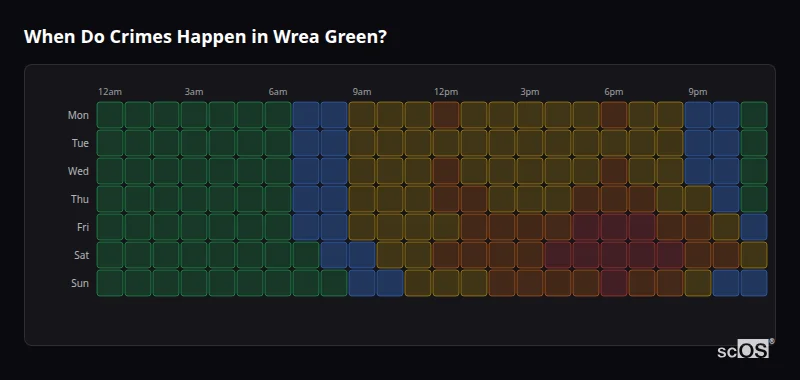Click the Mon row label
Image resolution: width=800 pixels, height=380 pixels.
click(x=78, y=115)
